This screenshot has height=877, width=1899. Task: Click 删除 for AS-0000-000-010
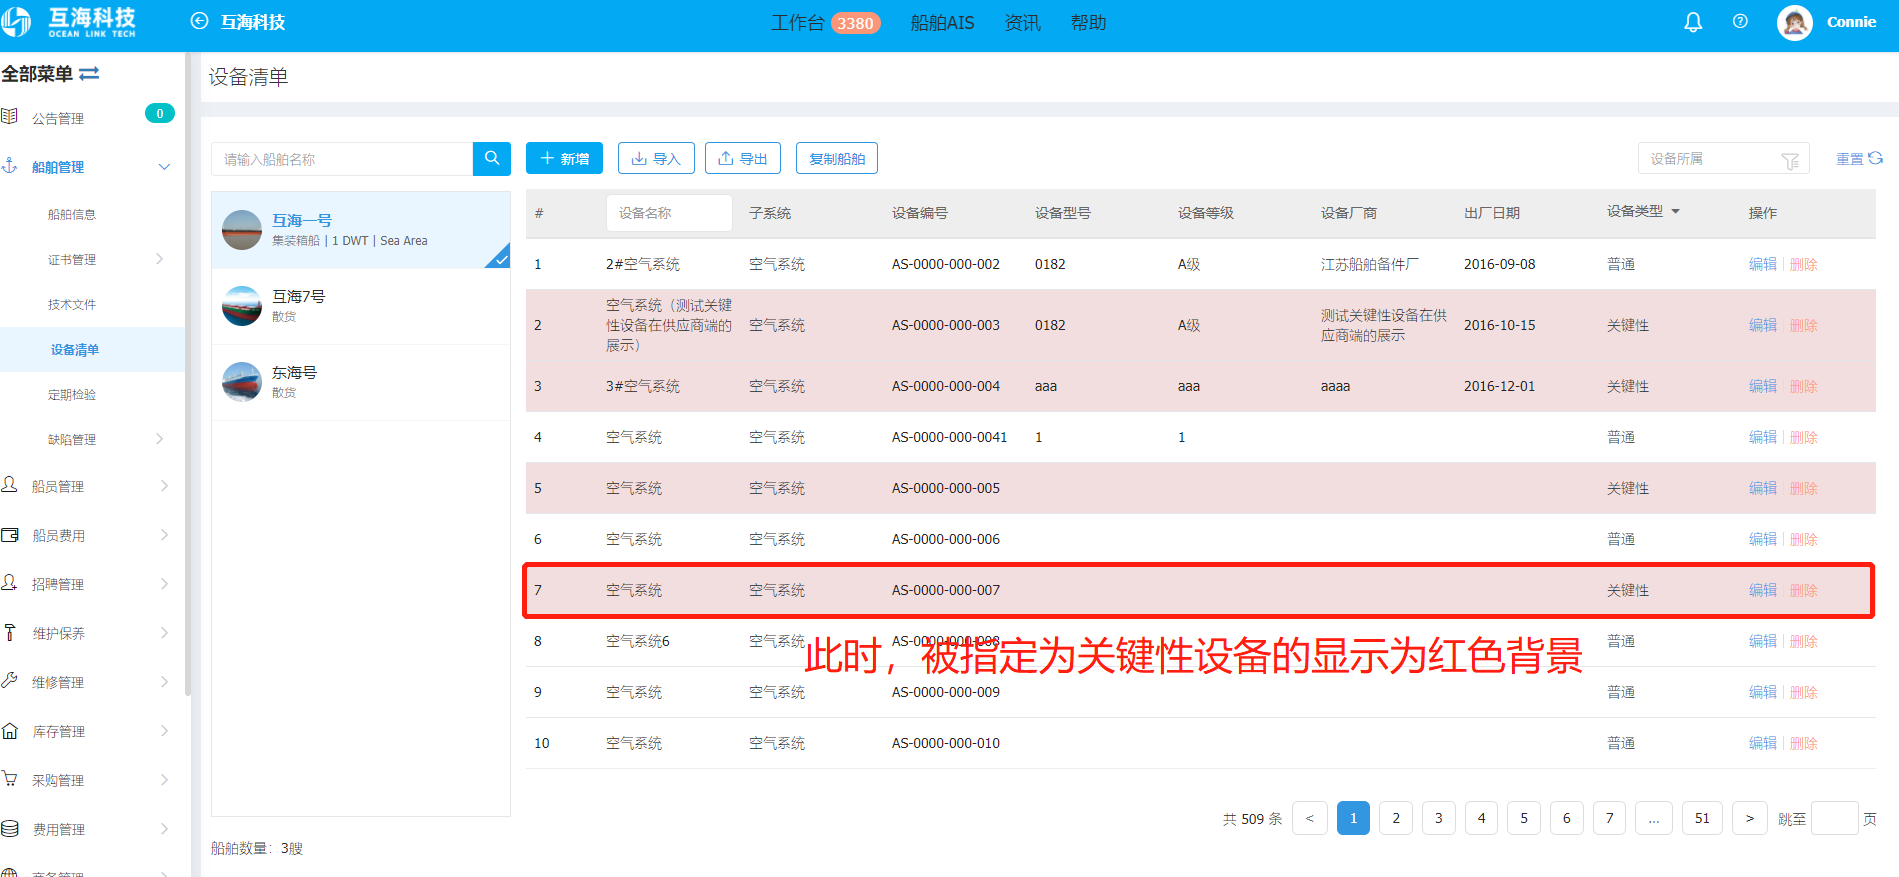click(x=1804, y=743)
